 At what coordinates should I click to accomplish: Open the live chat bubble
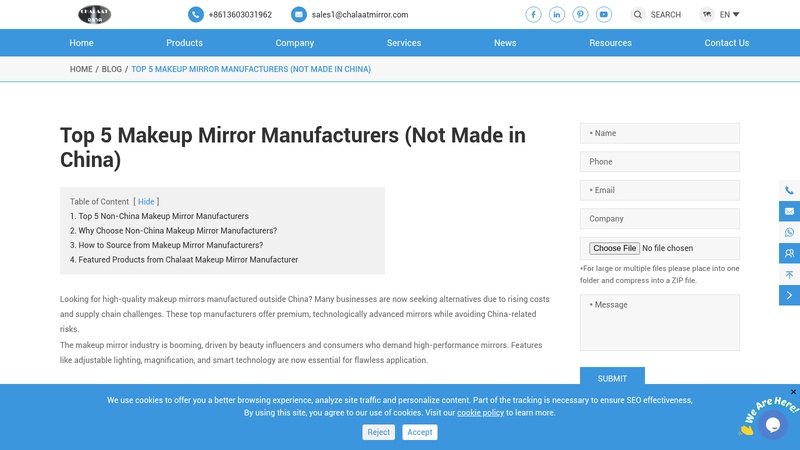coord(773,424)
